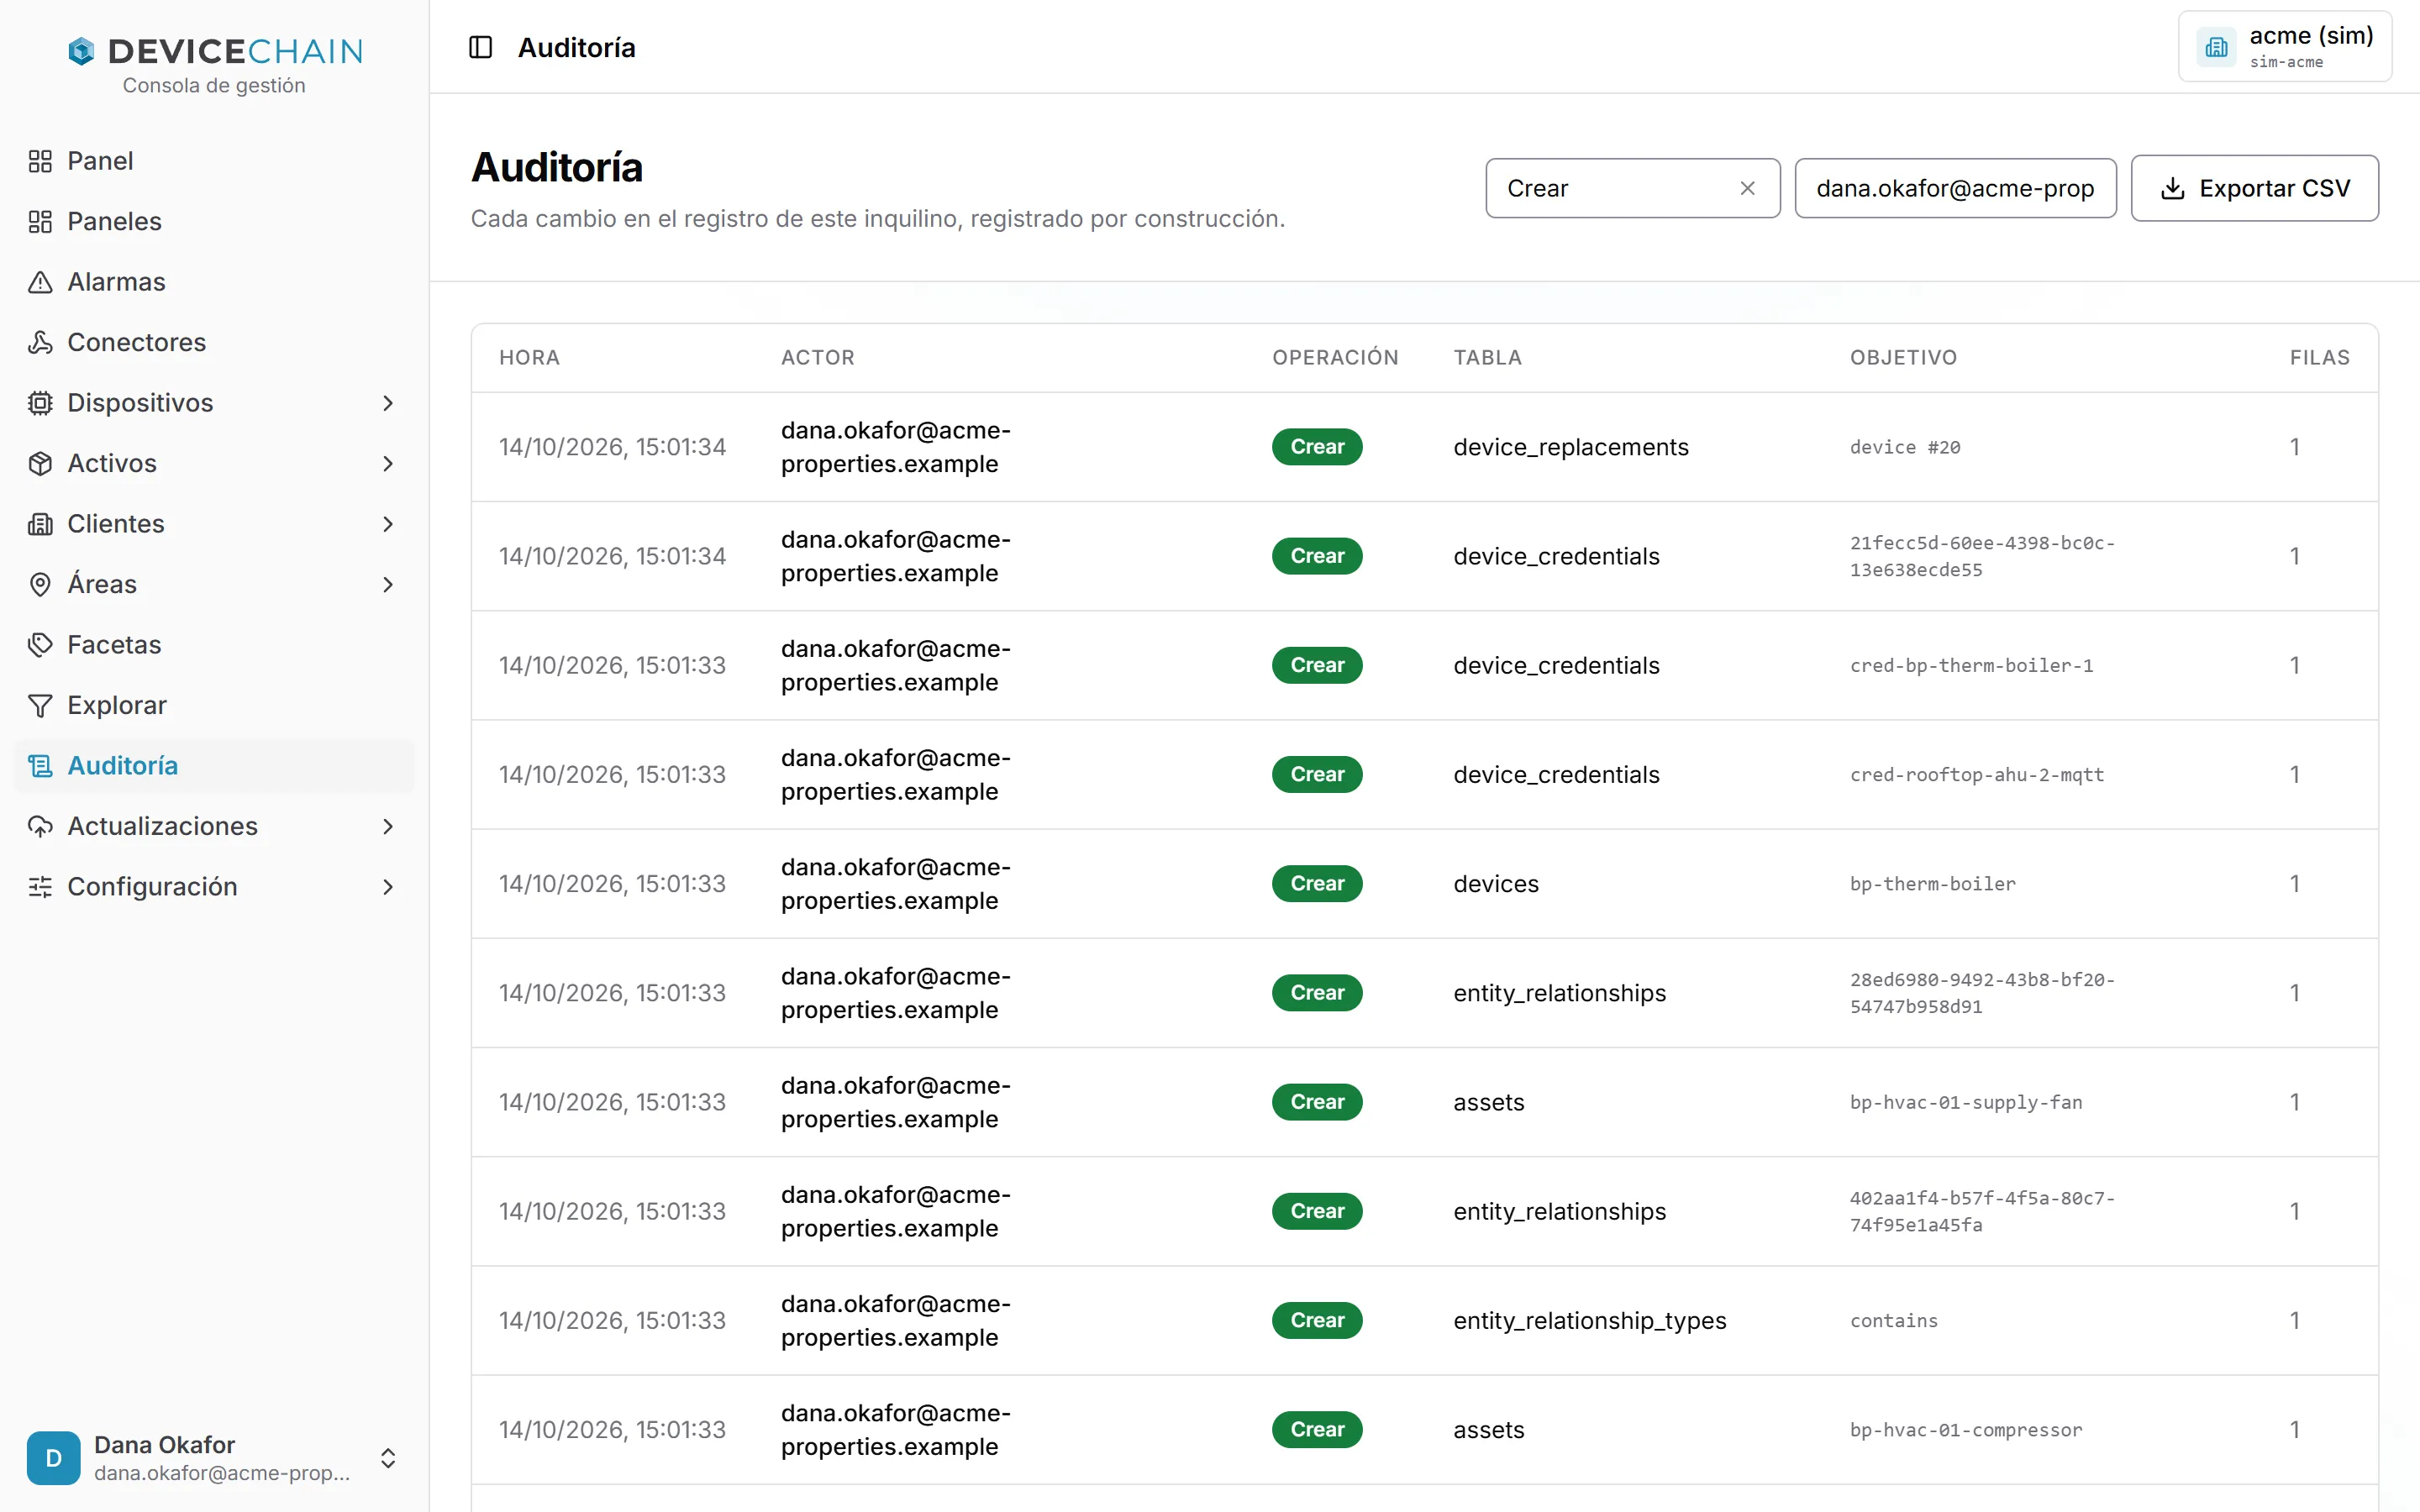Click the bp-hvac-01-supply-fan target
This screenshot has width=2420, height=1512.
(1966, 1102)
